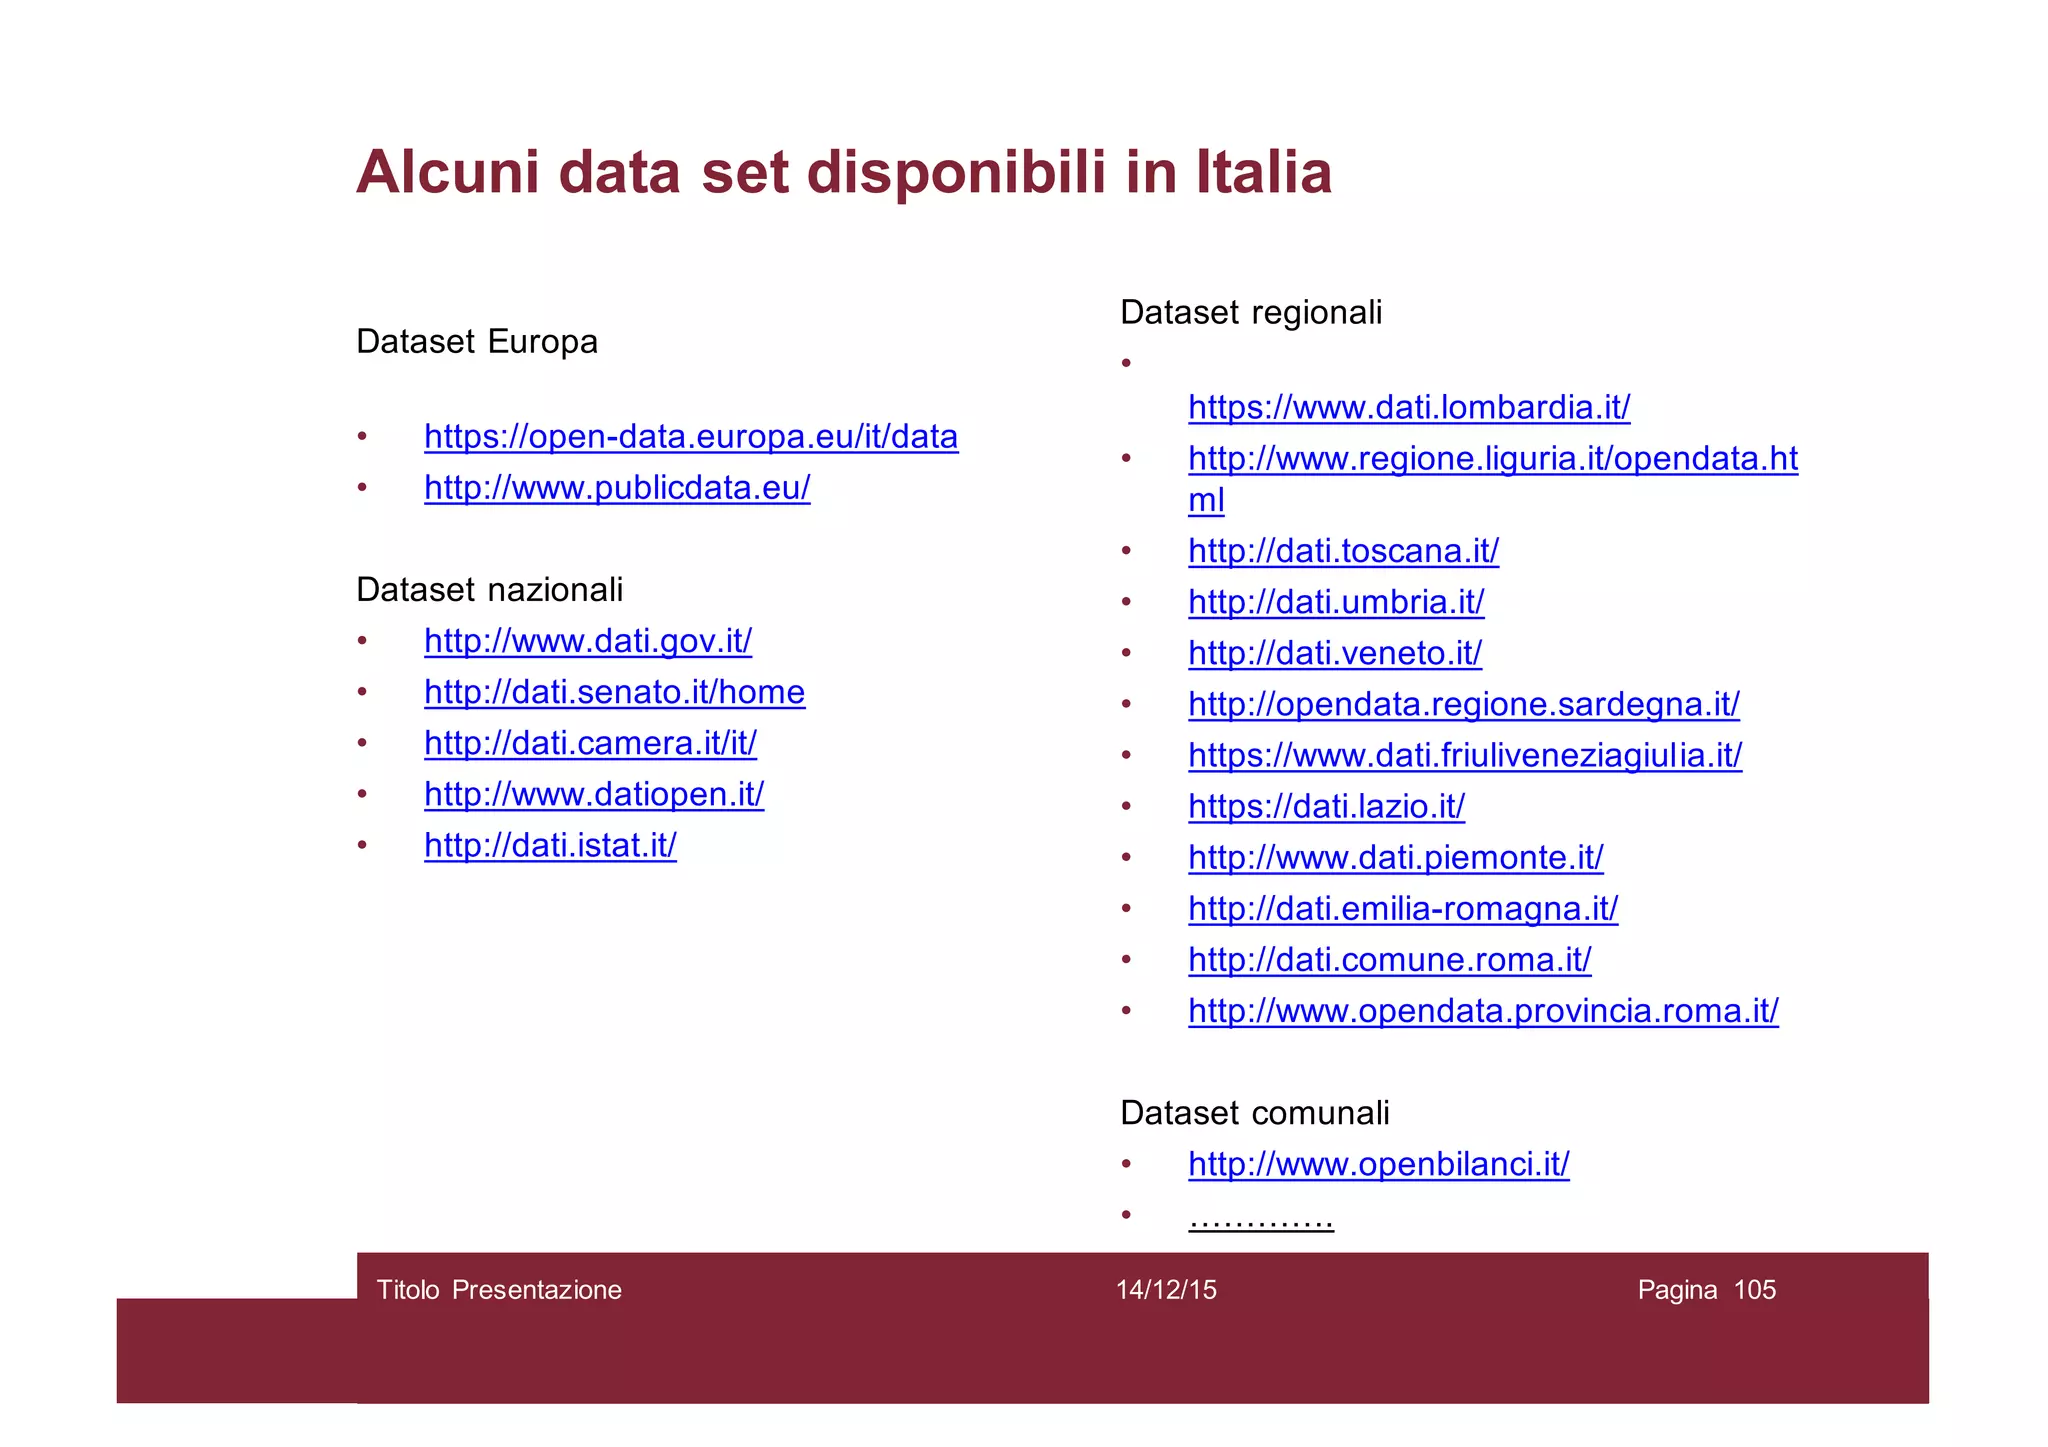2048x1447 pixels.
Task: Click the 'Dataset nazionali' heading
Action: click(x=489, y=590)
